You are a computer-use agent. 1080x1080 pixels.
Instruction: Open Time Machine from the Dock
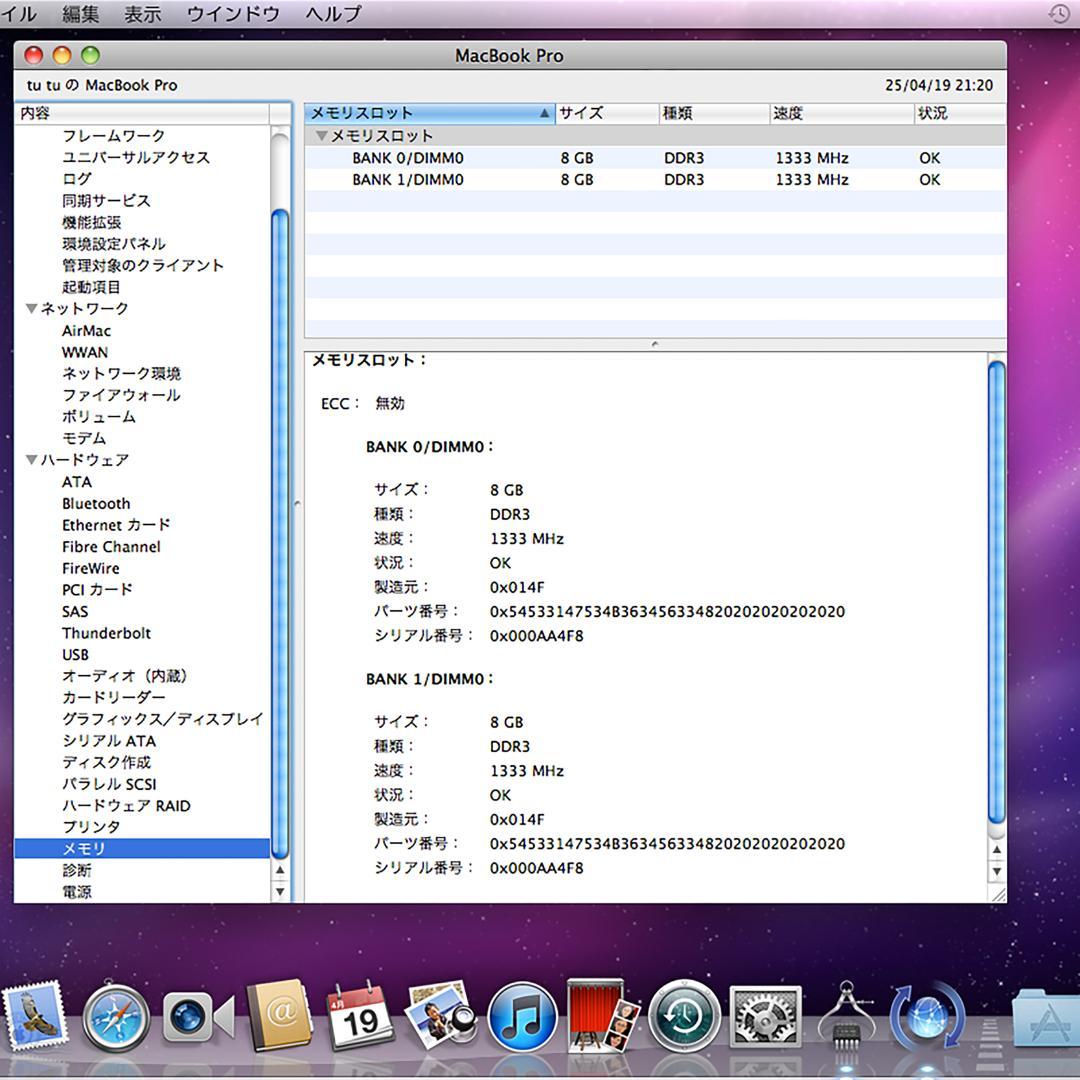(682, 1020)
